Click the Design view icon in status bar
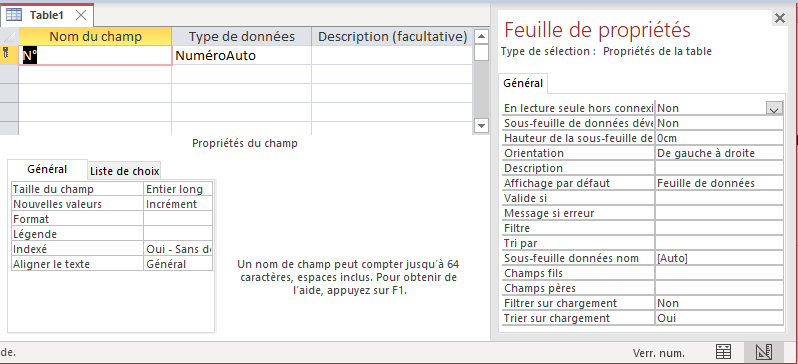Viewport: 798px width, 364px height. [x=764, y=352]
